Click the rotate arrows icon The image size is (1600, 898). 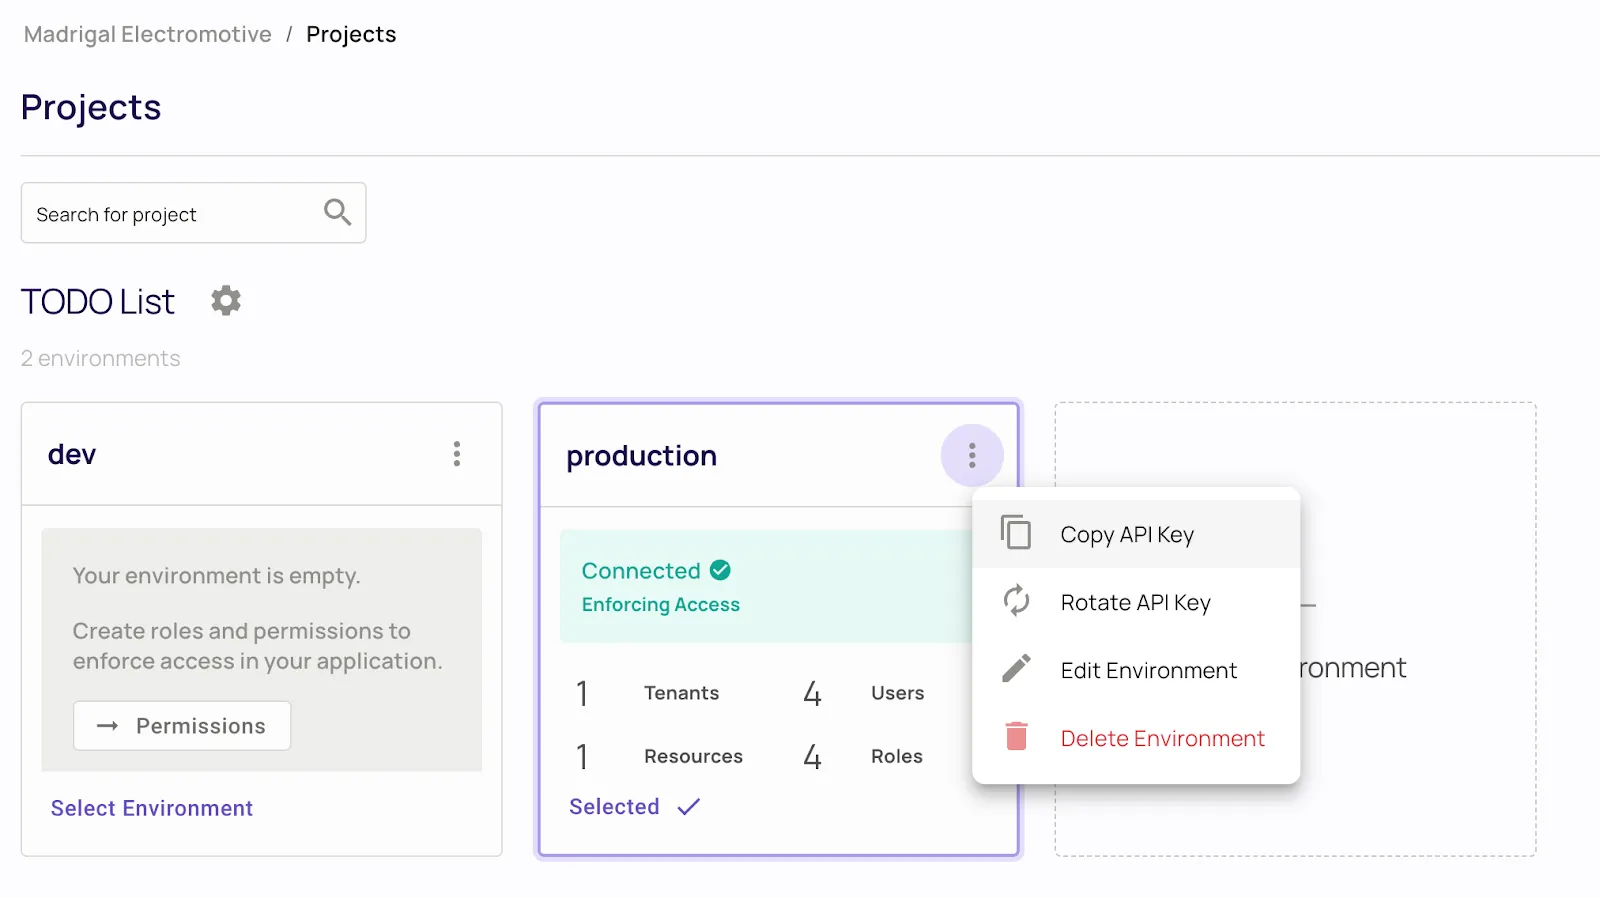1016,601
